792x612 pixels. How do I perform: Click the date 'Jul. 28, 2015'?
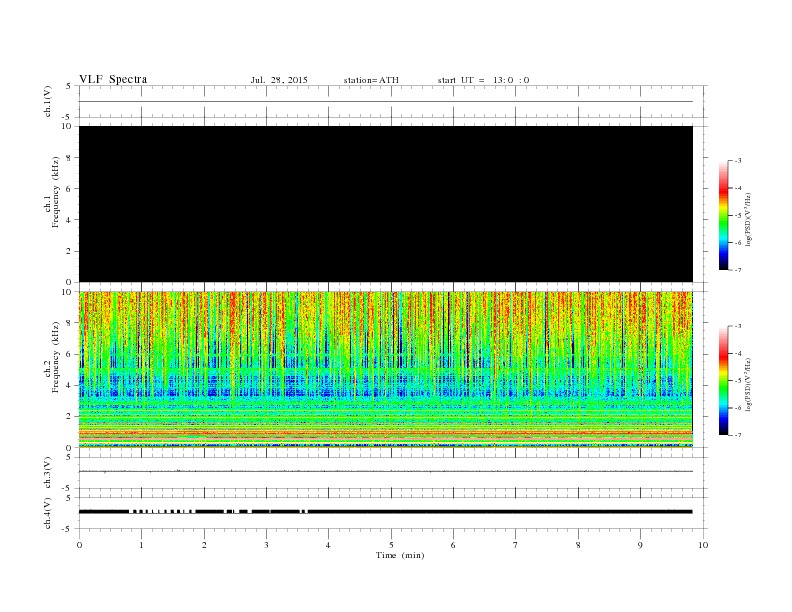[279, 80]
